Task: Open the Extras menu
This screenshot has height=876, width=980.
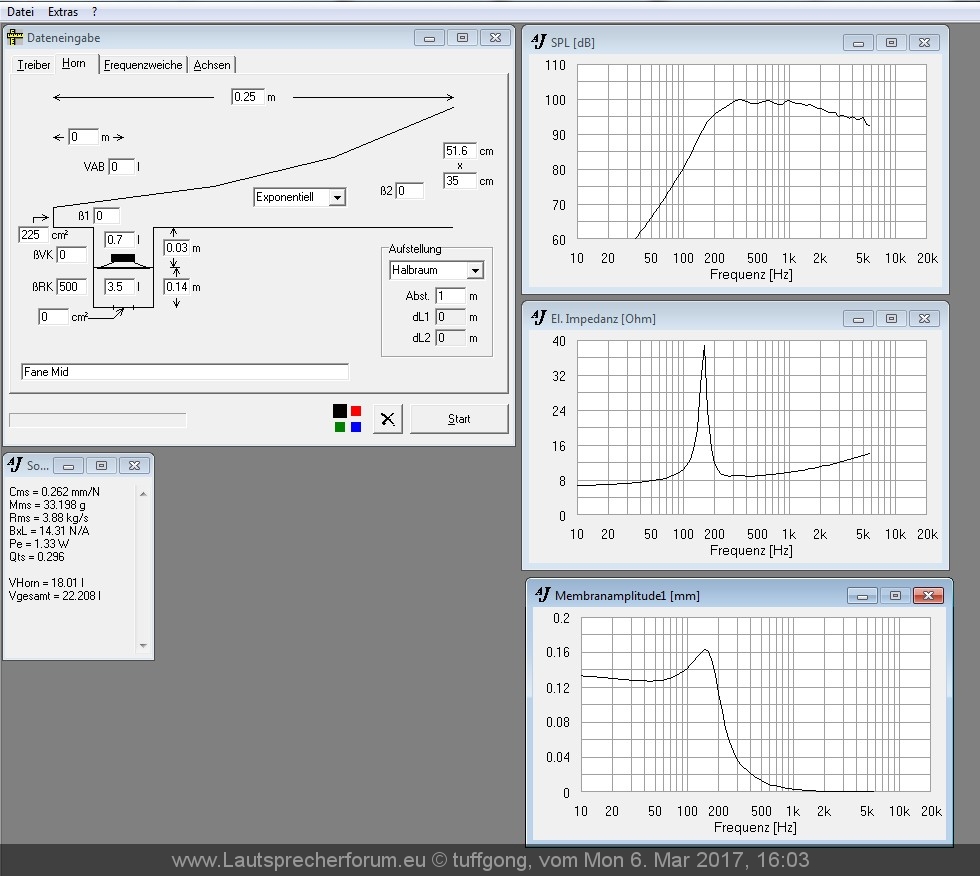Action: tap(63, 12)
